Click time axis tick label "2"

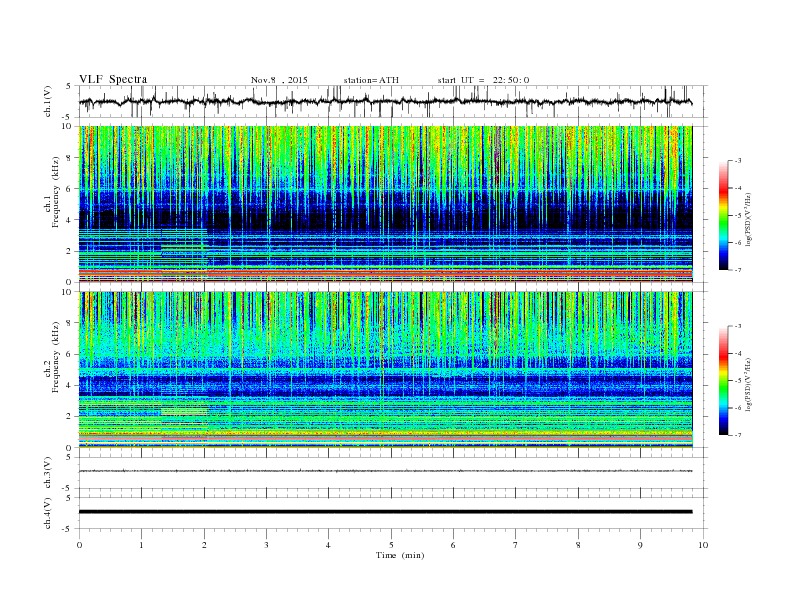point(204,545)
